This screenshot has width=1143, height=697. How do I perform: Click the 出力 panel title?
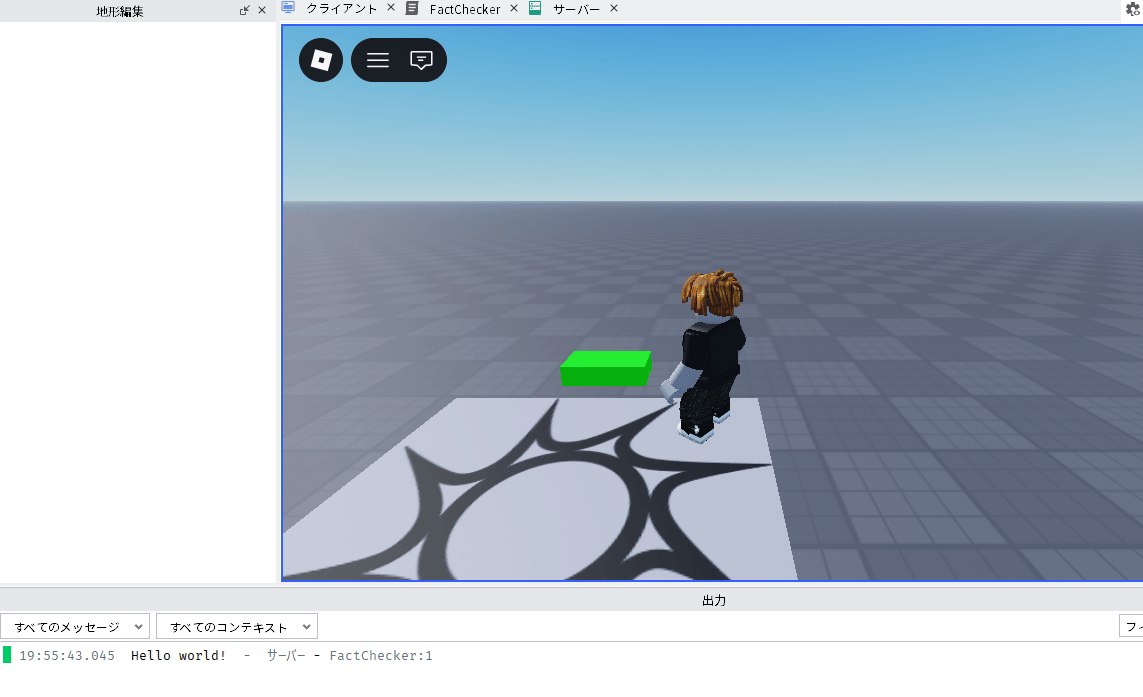tap(714, 600)
